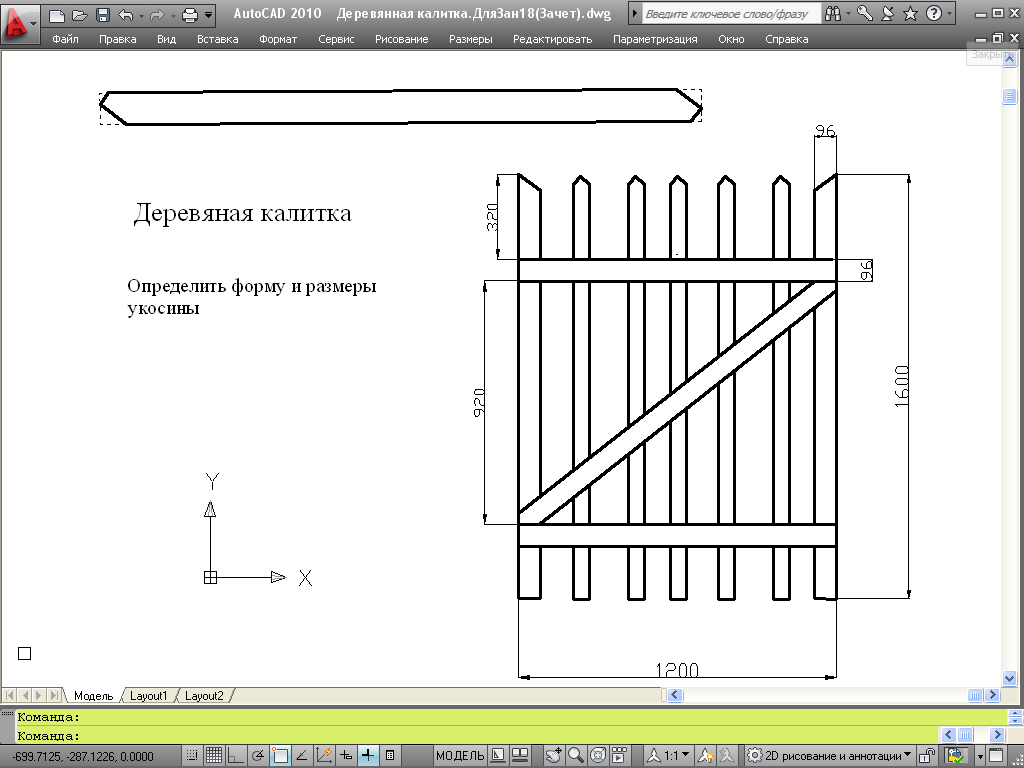Screen dimensions: 1024x768
Task: Click the keyword search input field
Action: [730, 14]
